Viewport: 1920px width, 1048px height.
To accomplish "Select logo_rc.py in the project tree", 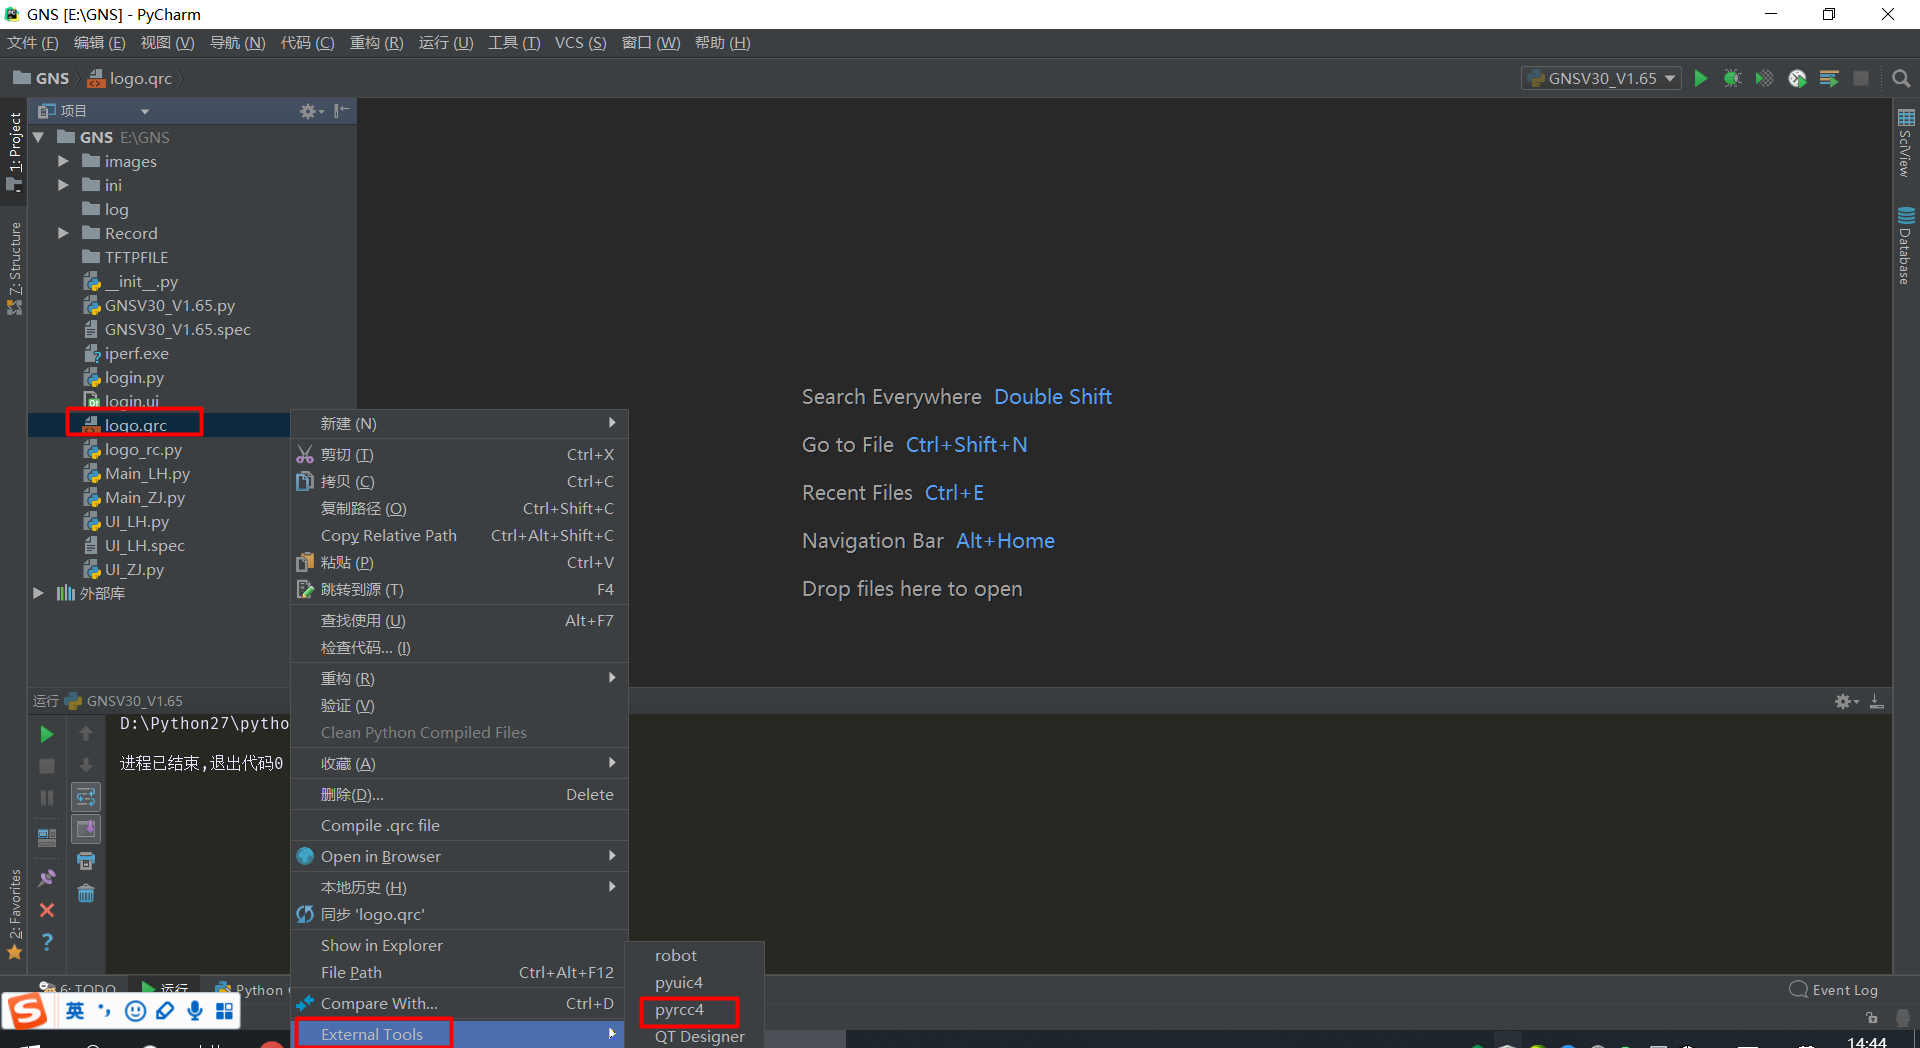I will pos(142,449).
